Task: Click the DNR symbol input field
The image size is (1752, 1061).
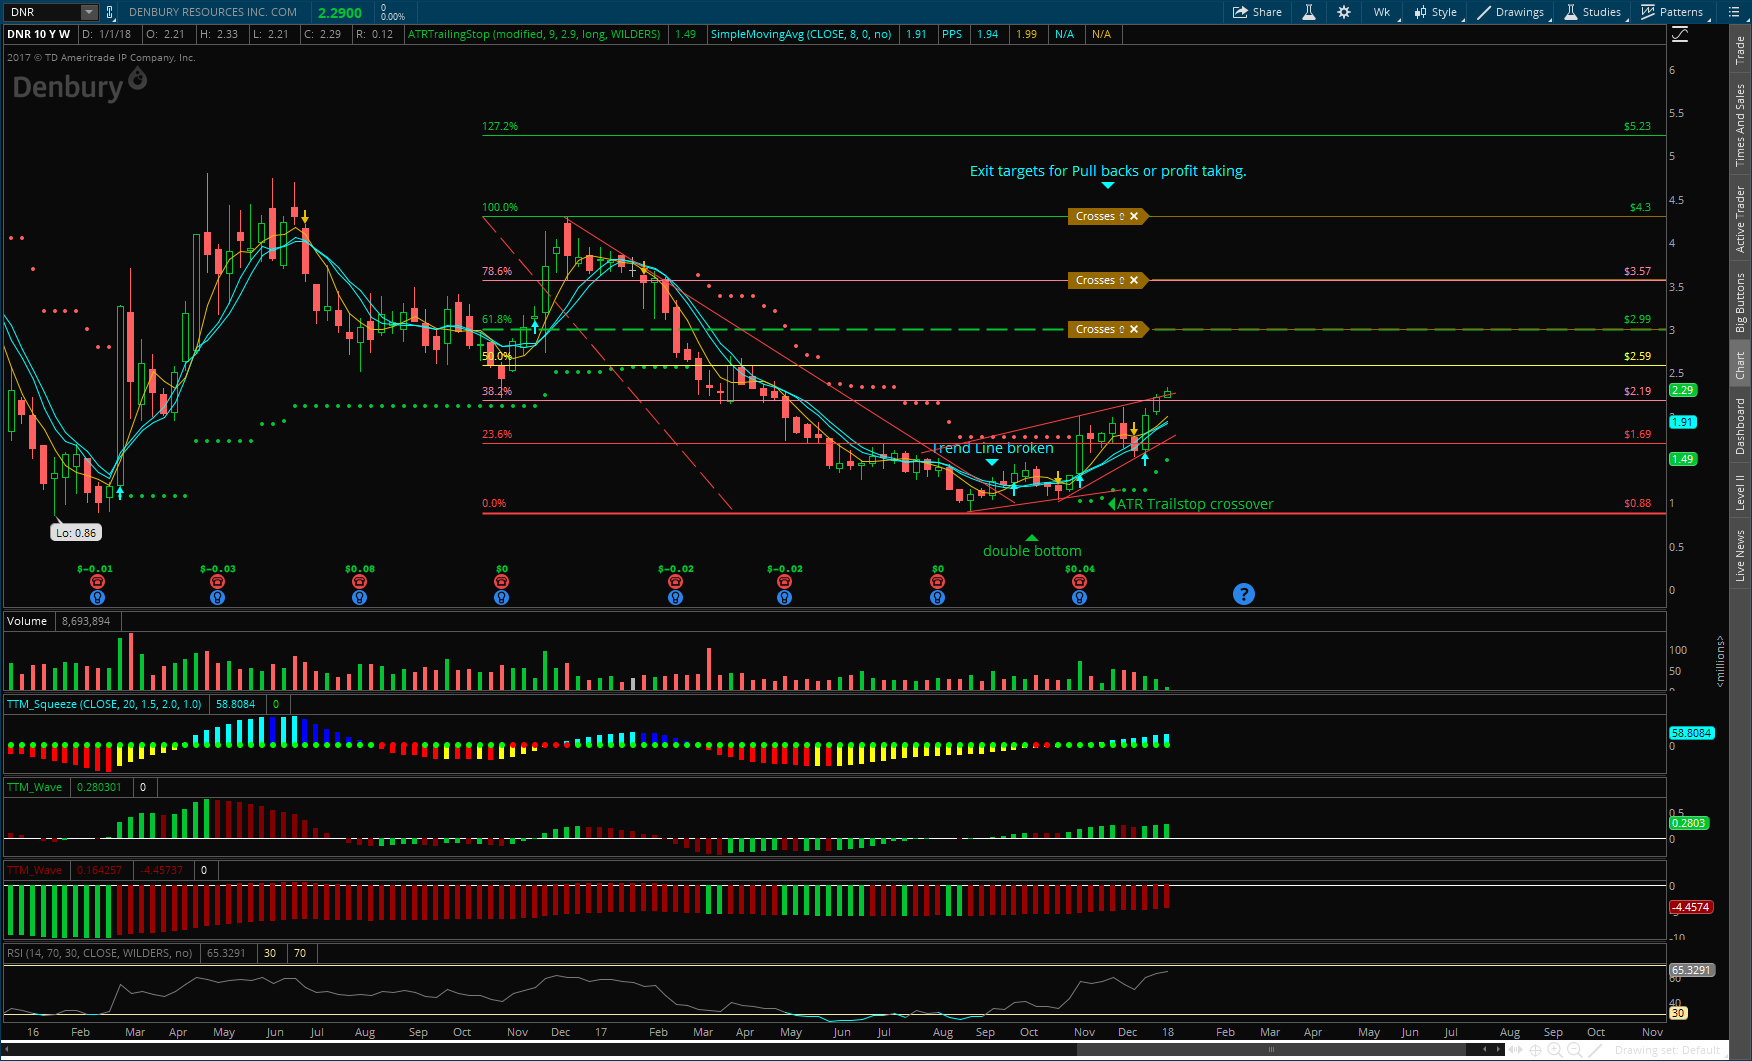Action: coord(42,12)
